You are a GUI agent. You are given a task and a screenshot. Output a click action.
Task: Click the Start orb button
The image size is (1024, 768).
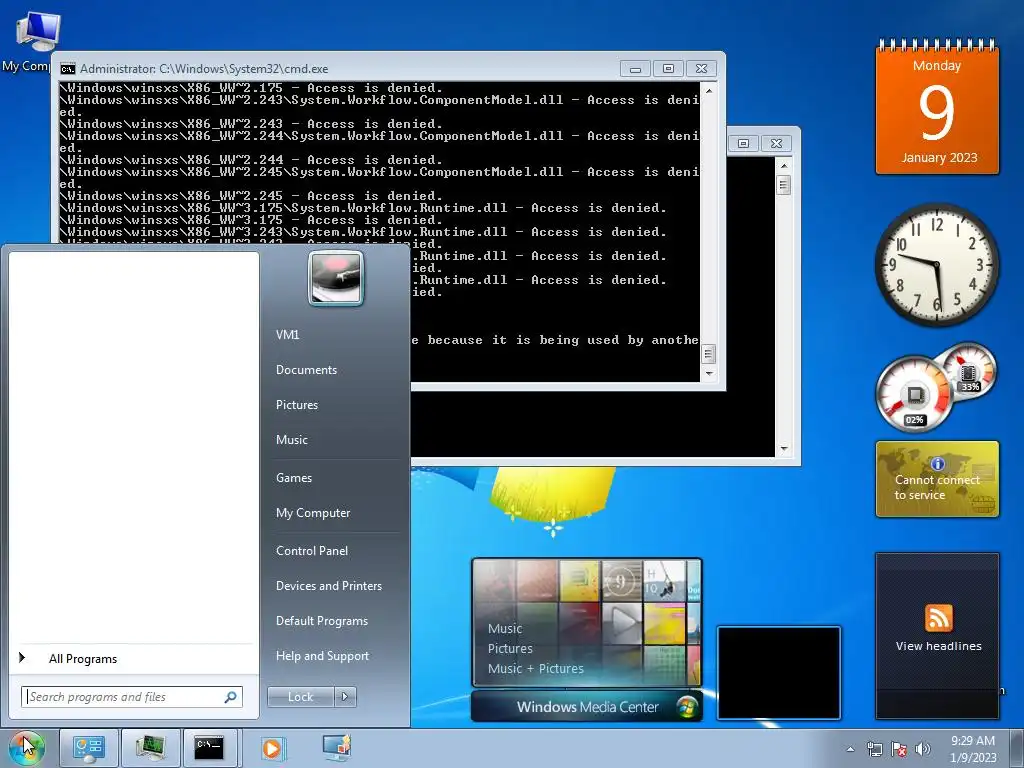tap(26, 747)
